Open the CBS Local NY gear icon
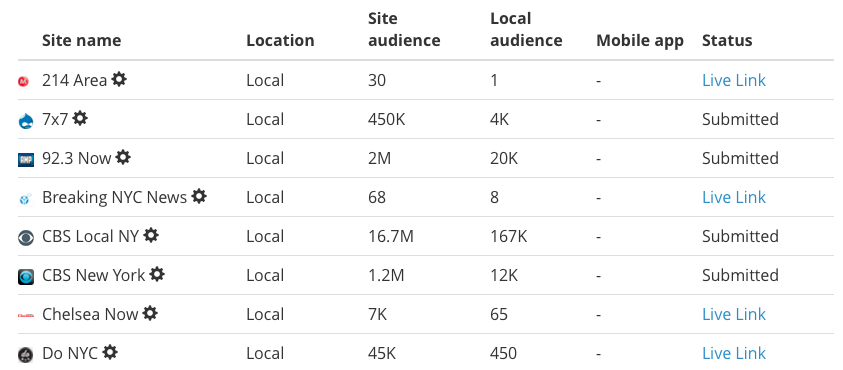 click(x=151, y=235)
